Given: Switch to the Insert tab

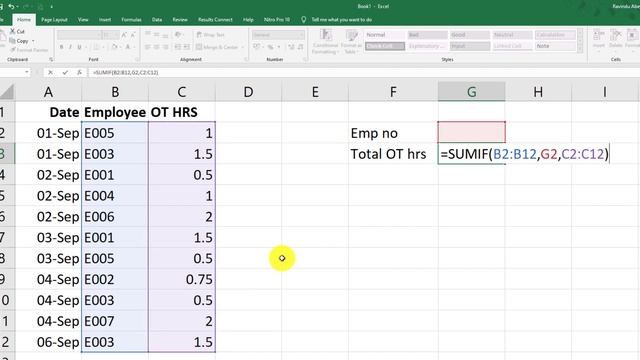Looking at the screenshot, I should pos(105,20).
